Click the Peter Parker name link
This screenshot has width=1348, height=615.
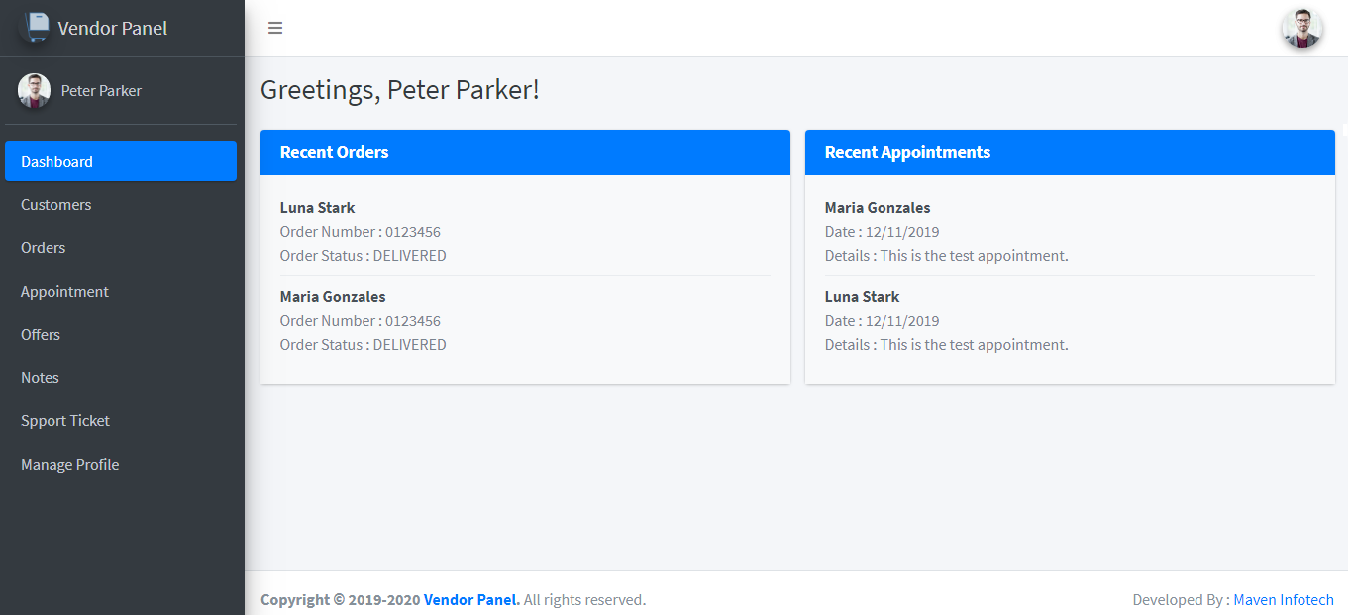pos(101,90)
